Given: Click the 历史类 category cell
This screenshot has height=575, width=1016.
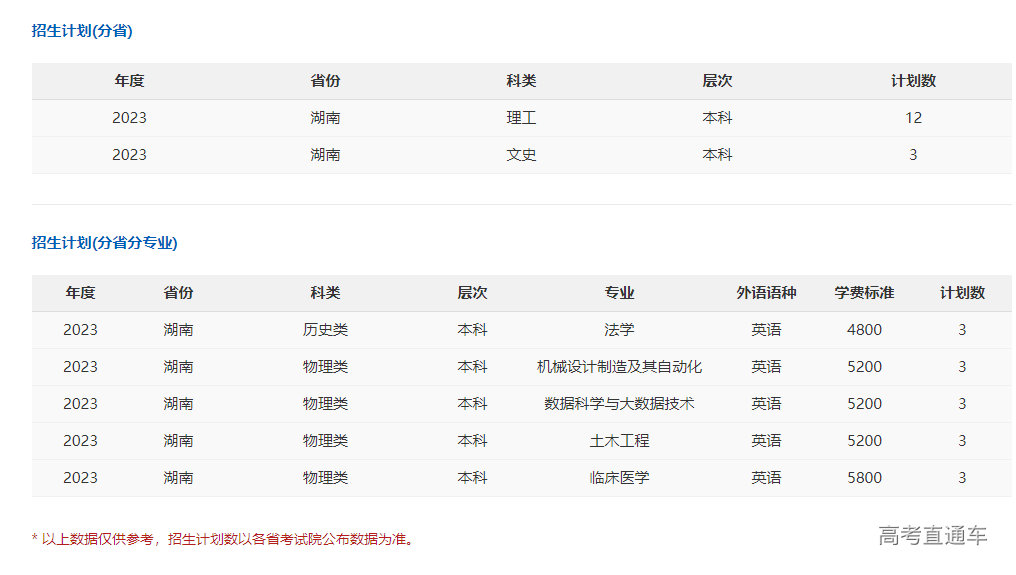Looking at the screenshot, I should 325,330.
